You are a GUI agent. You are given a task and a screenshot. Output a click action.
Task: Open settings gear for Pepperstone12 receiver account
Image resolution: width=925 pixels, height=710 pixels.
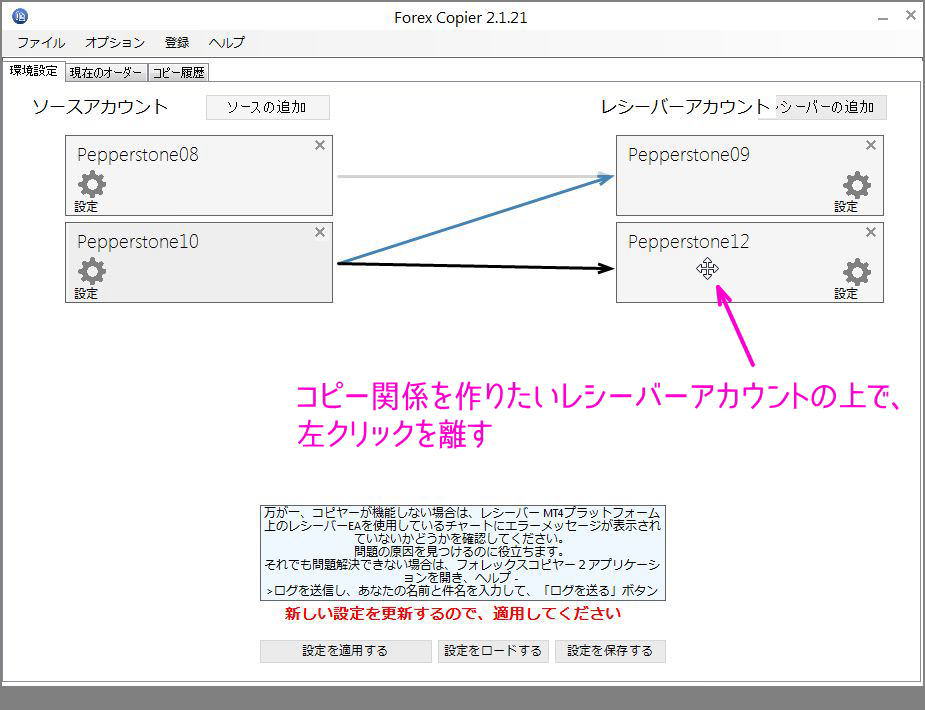[855, 272]
